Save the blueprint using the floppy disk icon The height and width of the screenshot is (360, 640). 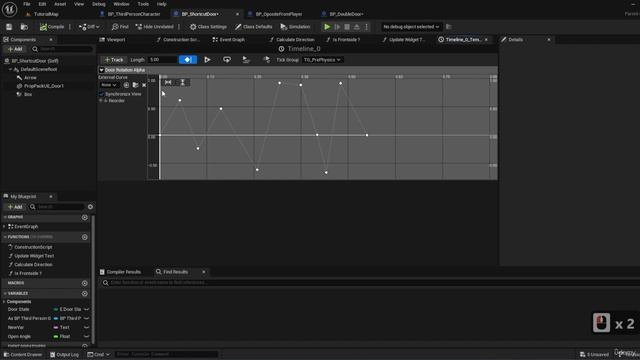pos(9,27)
